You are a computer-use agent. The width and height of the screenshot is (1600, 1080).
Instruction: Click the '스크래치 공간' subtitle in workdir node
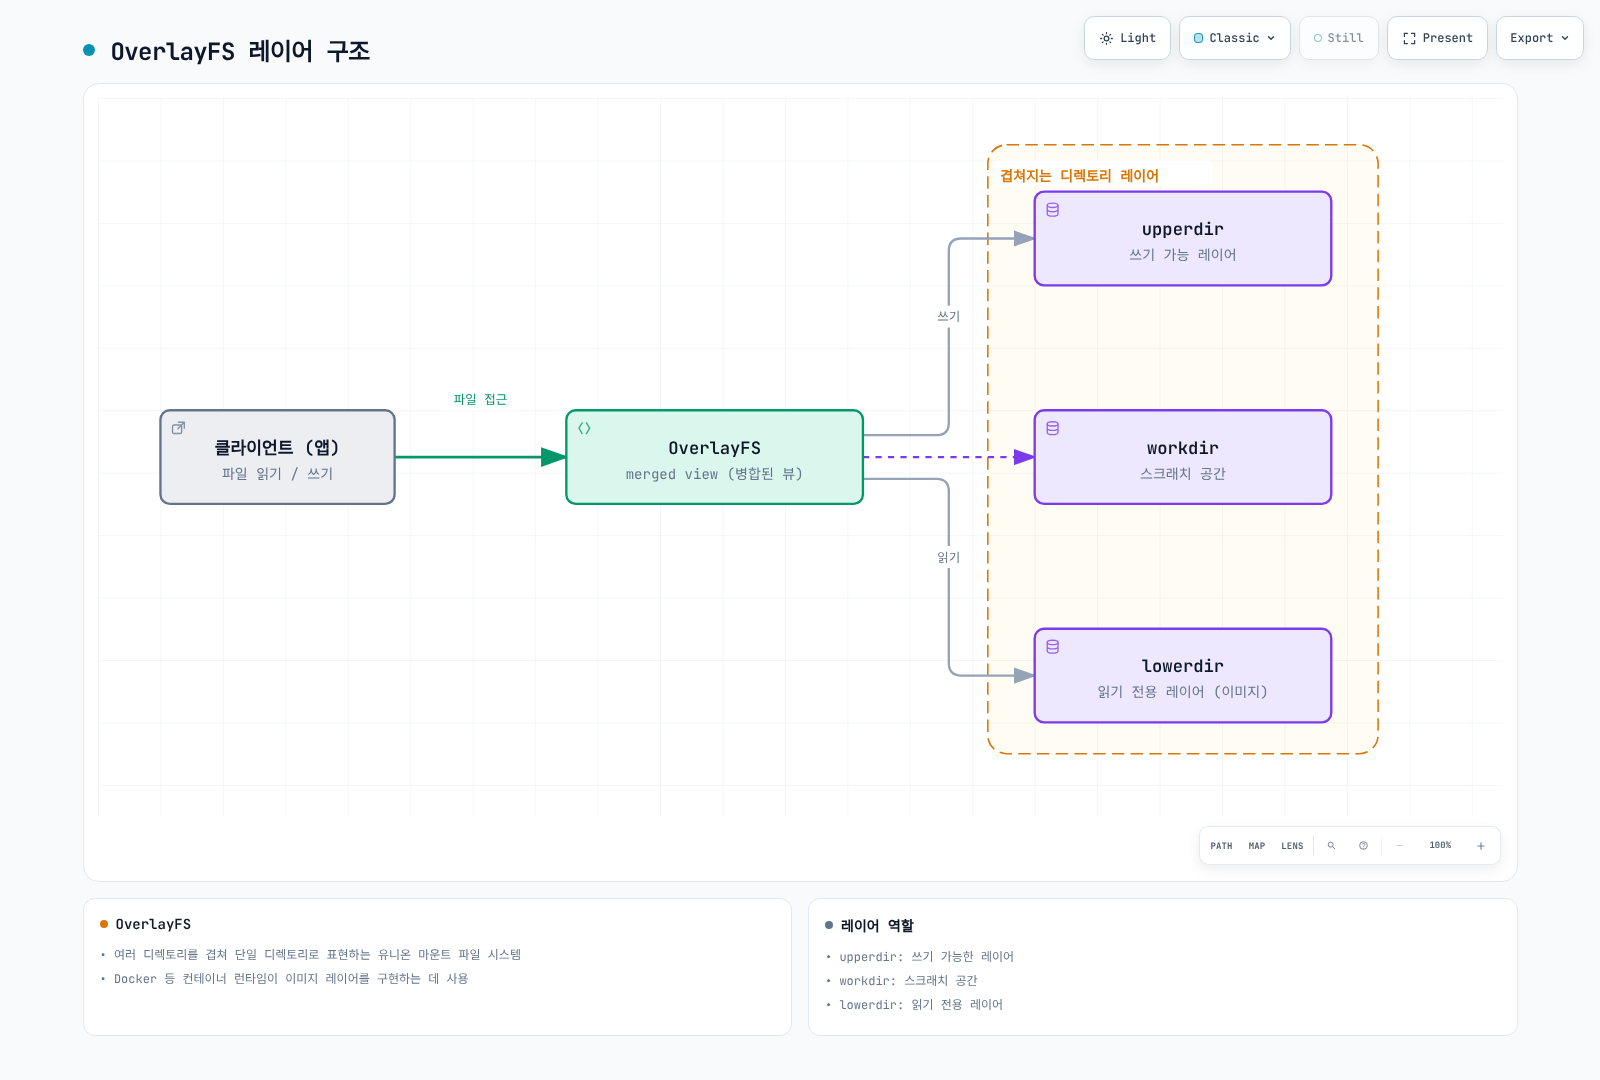[x=1183, y=474]
